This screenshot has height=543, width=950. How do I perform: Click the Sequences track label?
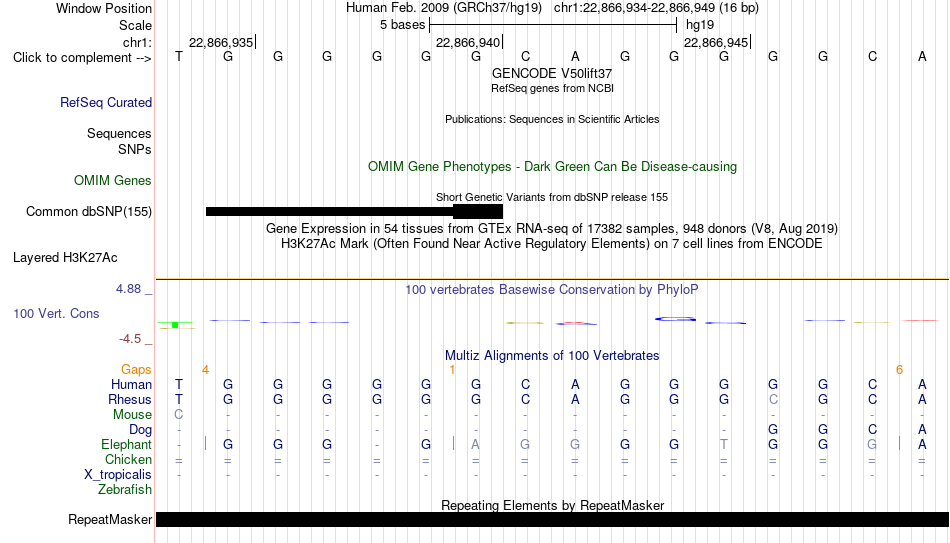coord(119,133)
